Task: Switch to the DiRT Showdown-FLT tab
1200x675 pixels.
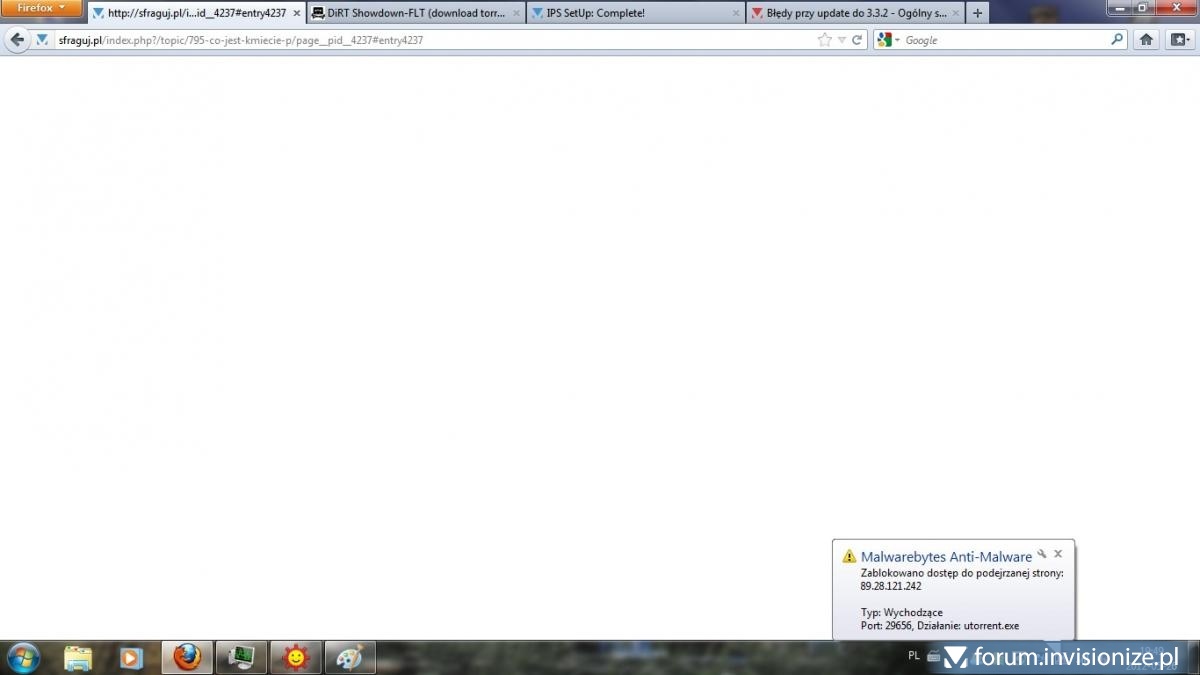Action: 416,13
